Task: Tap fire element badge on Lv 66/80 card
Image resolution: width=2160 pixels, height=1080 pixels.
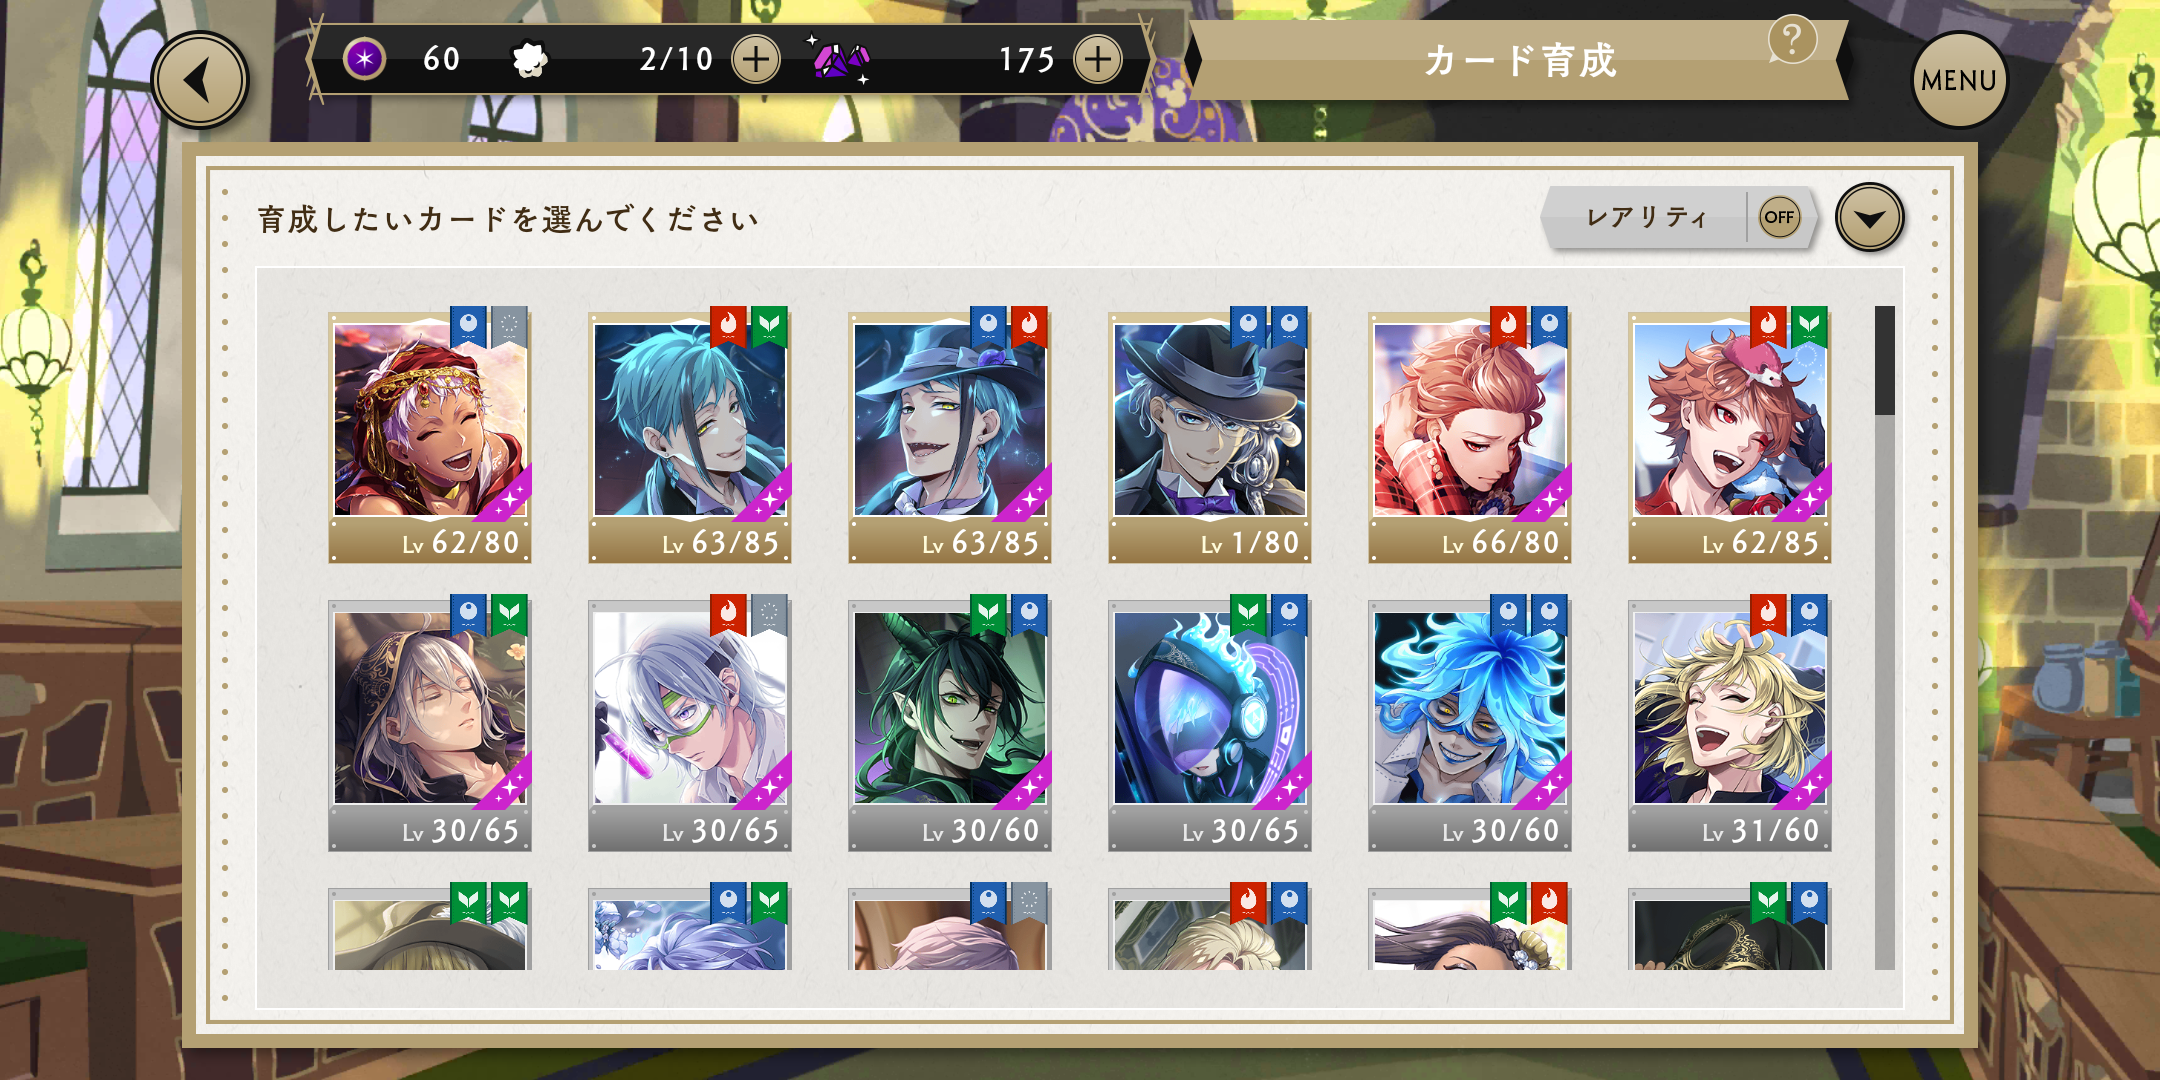Action: [x=1508, y=326]
